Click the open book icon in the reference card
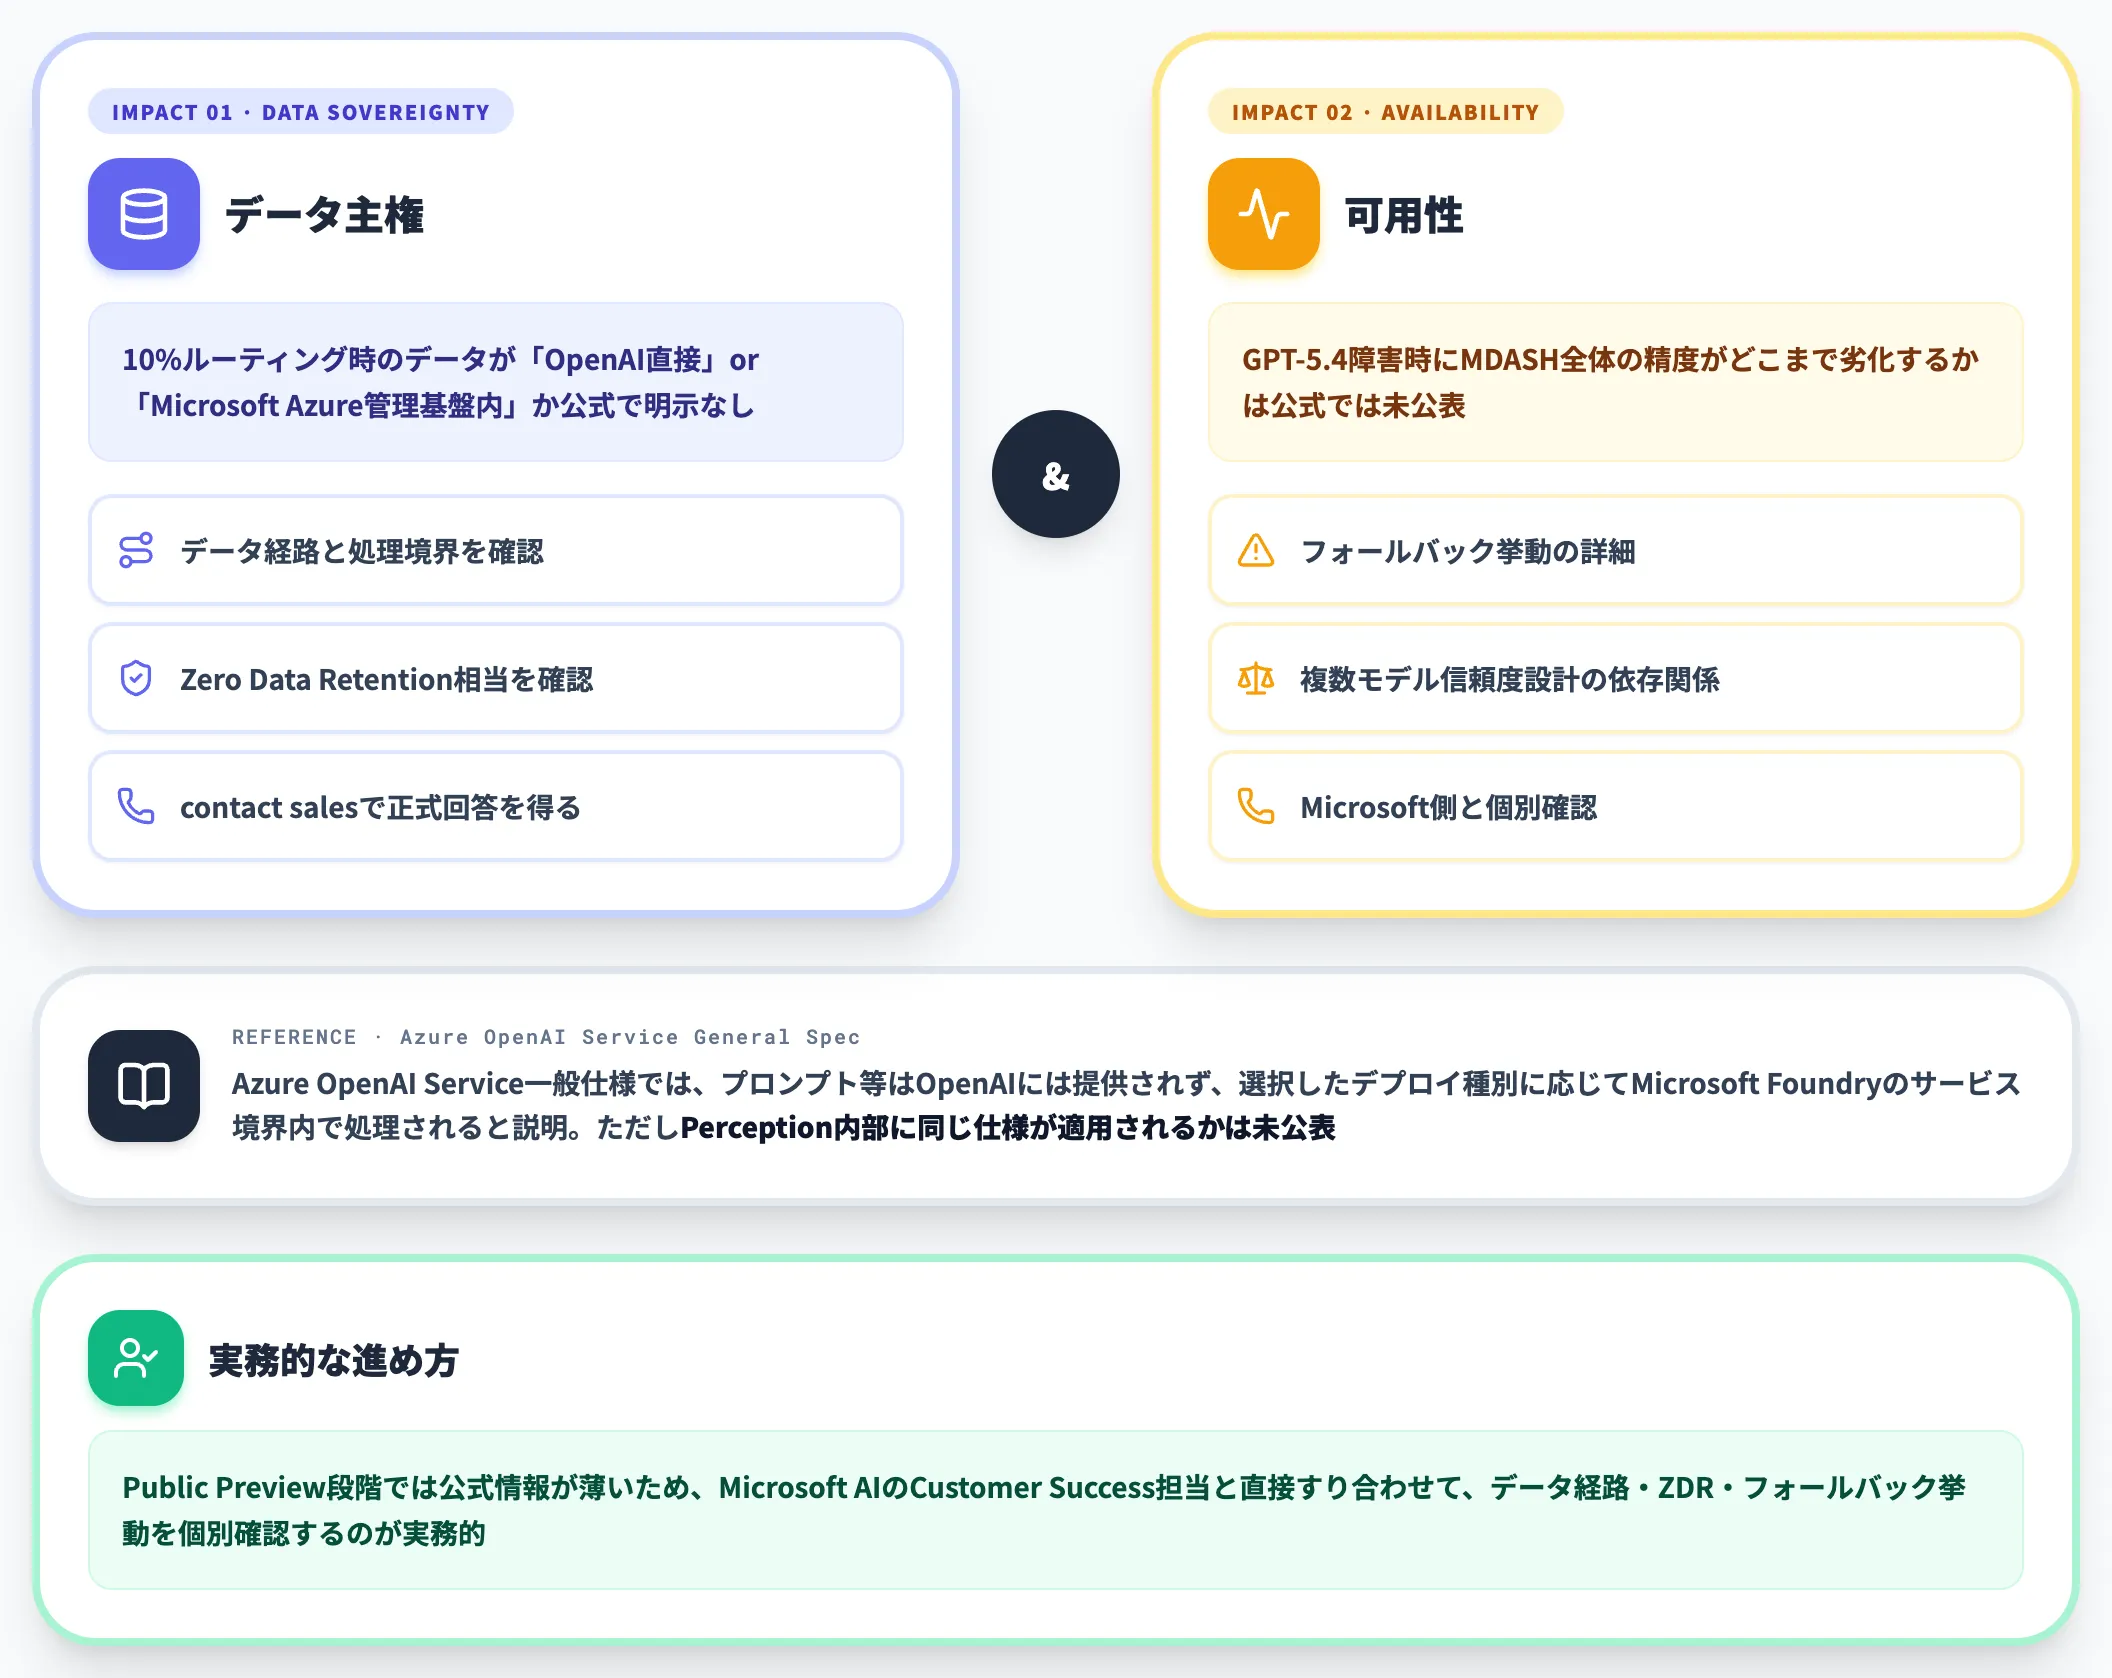Screen dimensions: 2112x1678 click(x=144, y=1086)
